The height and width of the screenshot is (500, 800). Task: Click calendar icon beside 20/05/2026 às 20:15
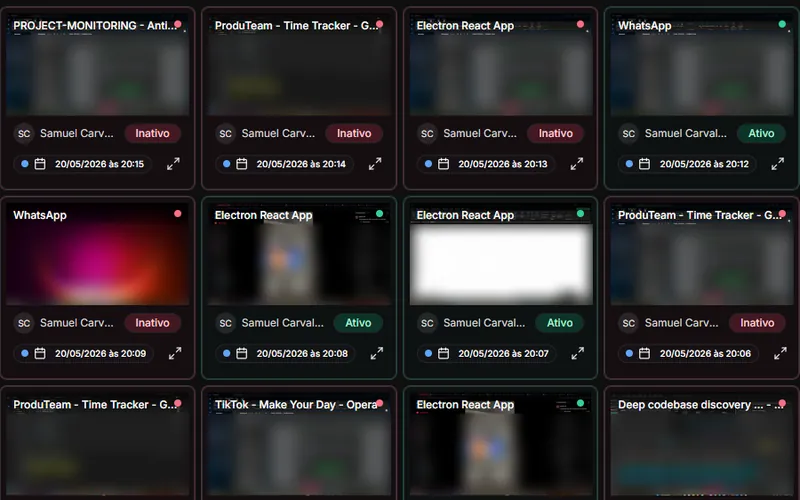click(40, 164)
